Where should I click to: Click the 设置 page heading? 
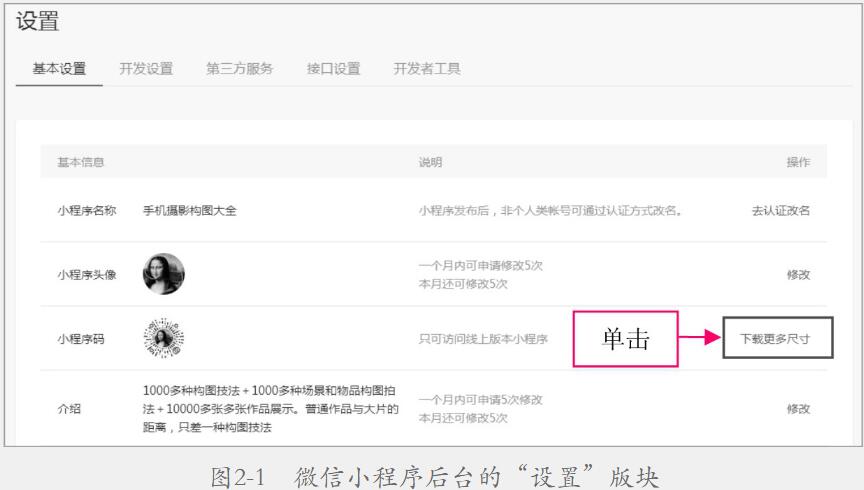[x=37, y=22]
